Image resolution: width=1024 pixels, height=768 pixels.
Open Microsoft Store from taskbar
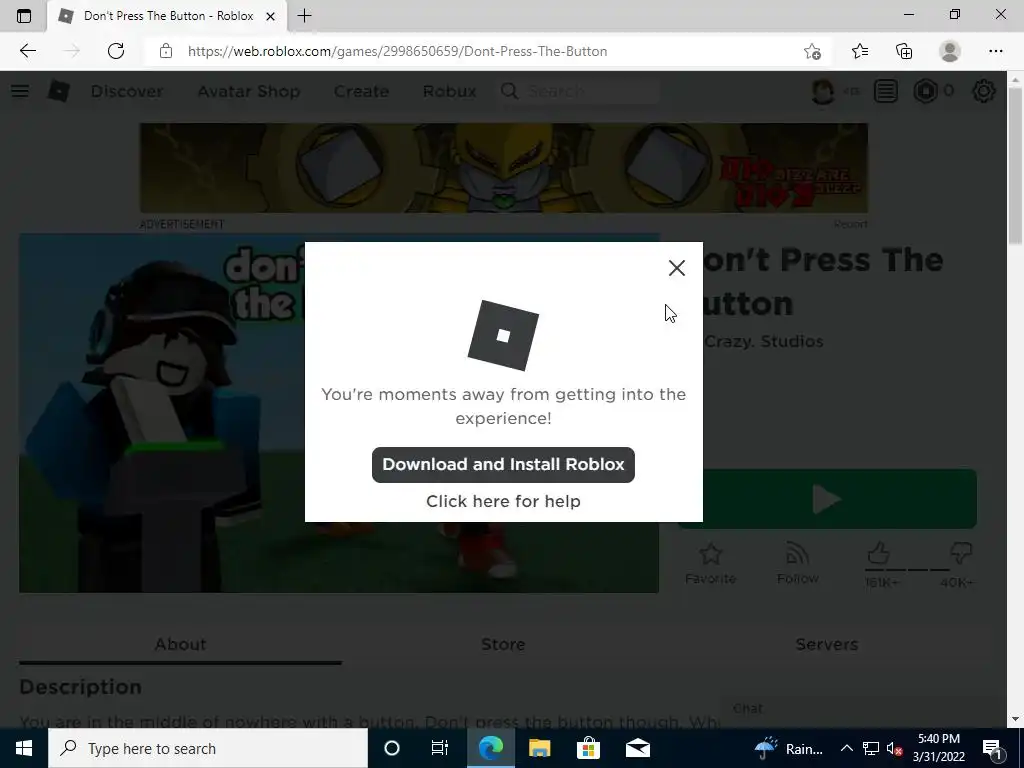pyautogui.click(x=588, y=748)
